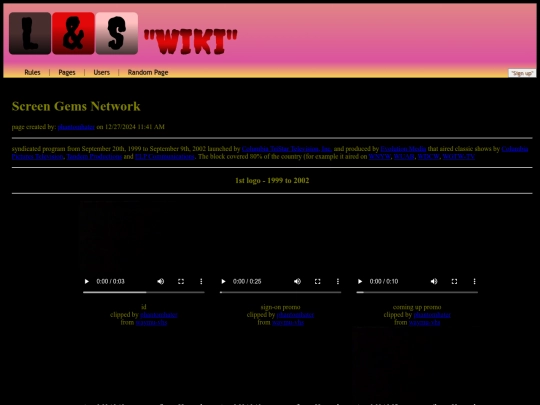Click the Screen Gems Network heading
The image size is (540, 405).
tap(76, 106)
